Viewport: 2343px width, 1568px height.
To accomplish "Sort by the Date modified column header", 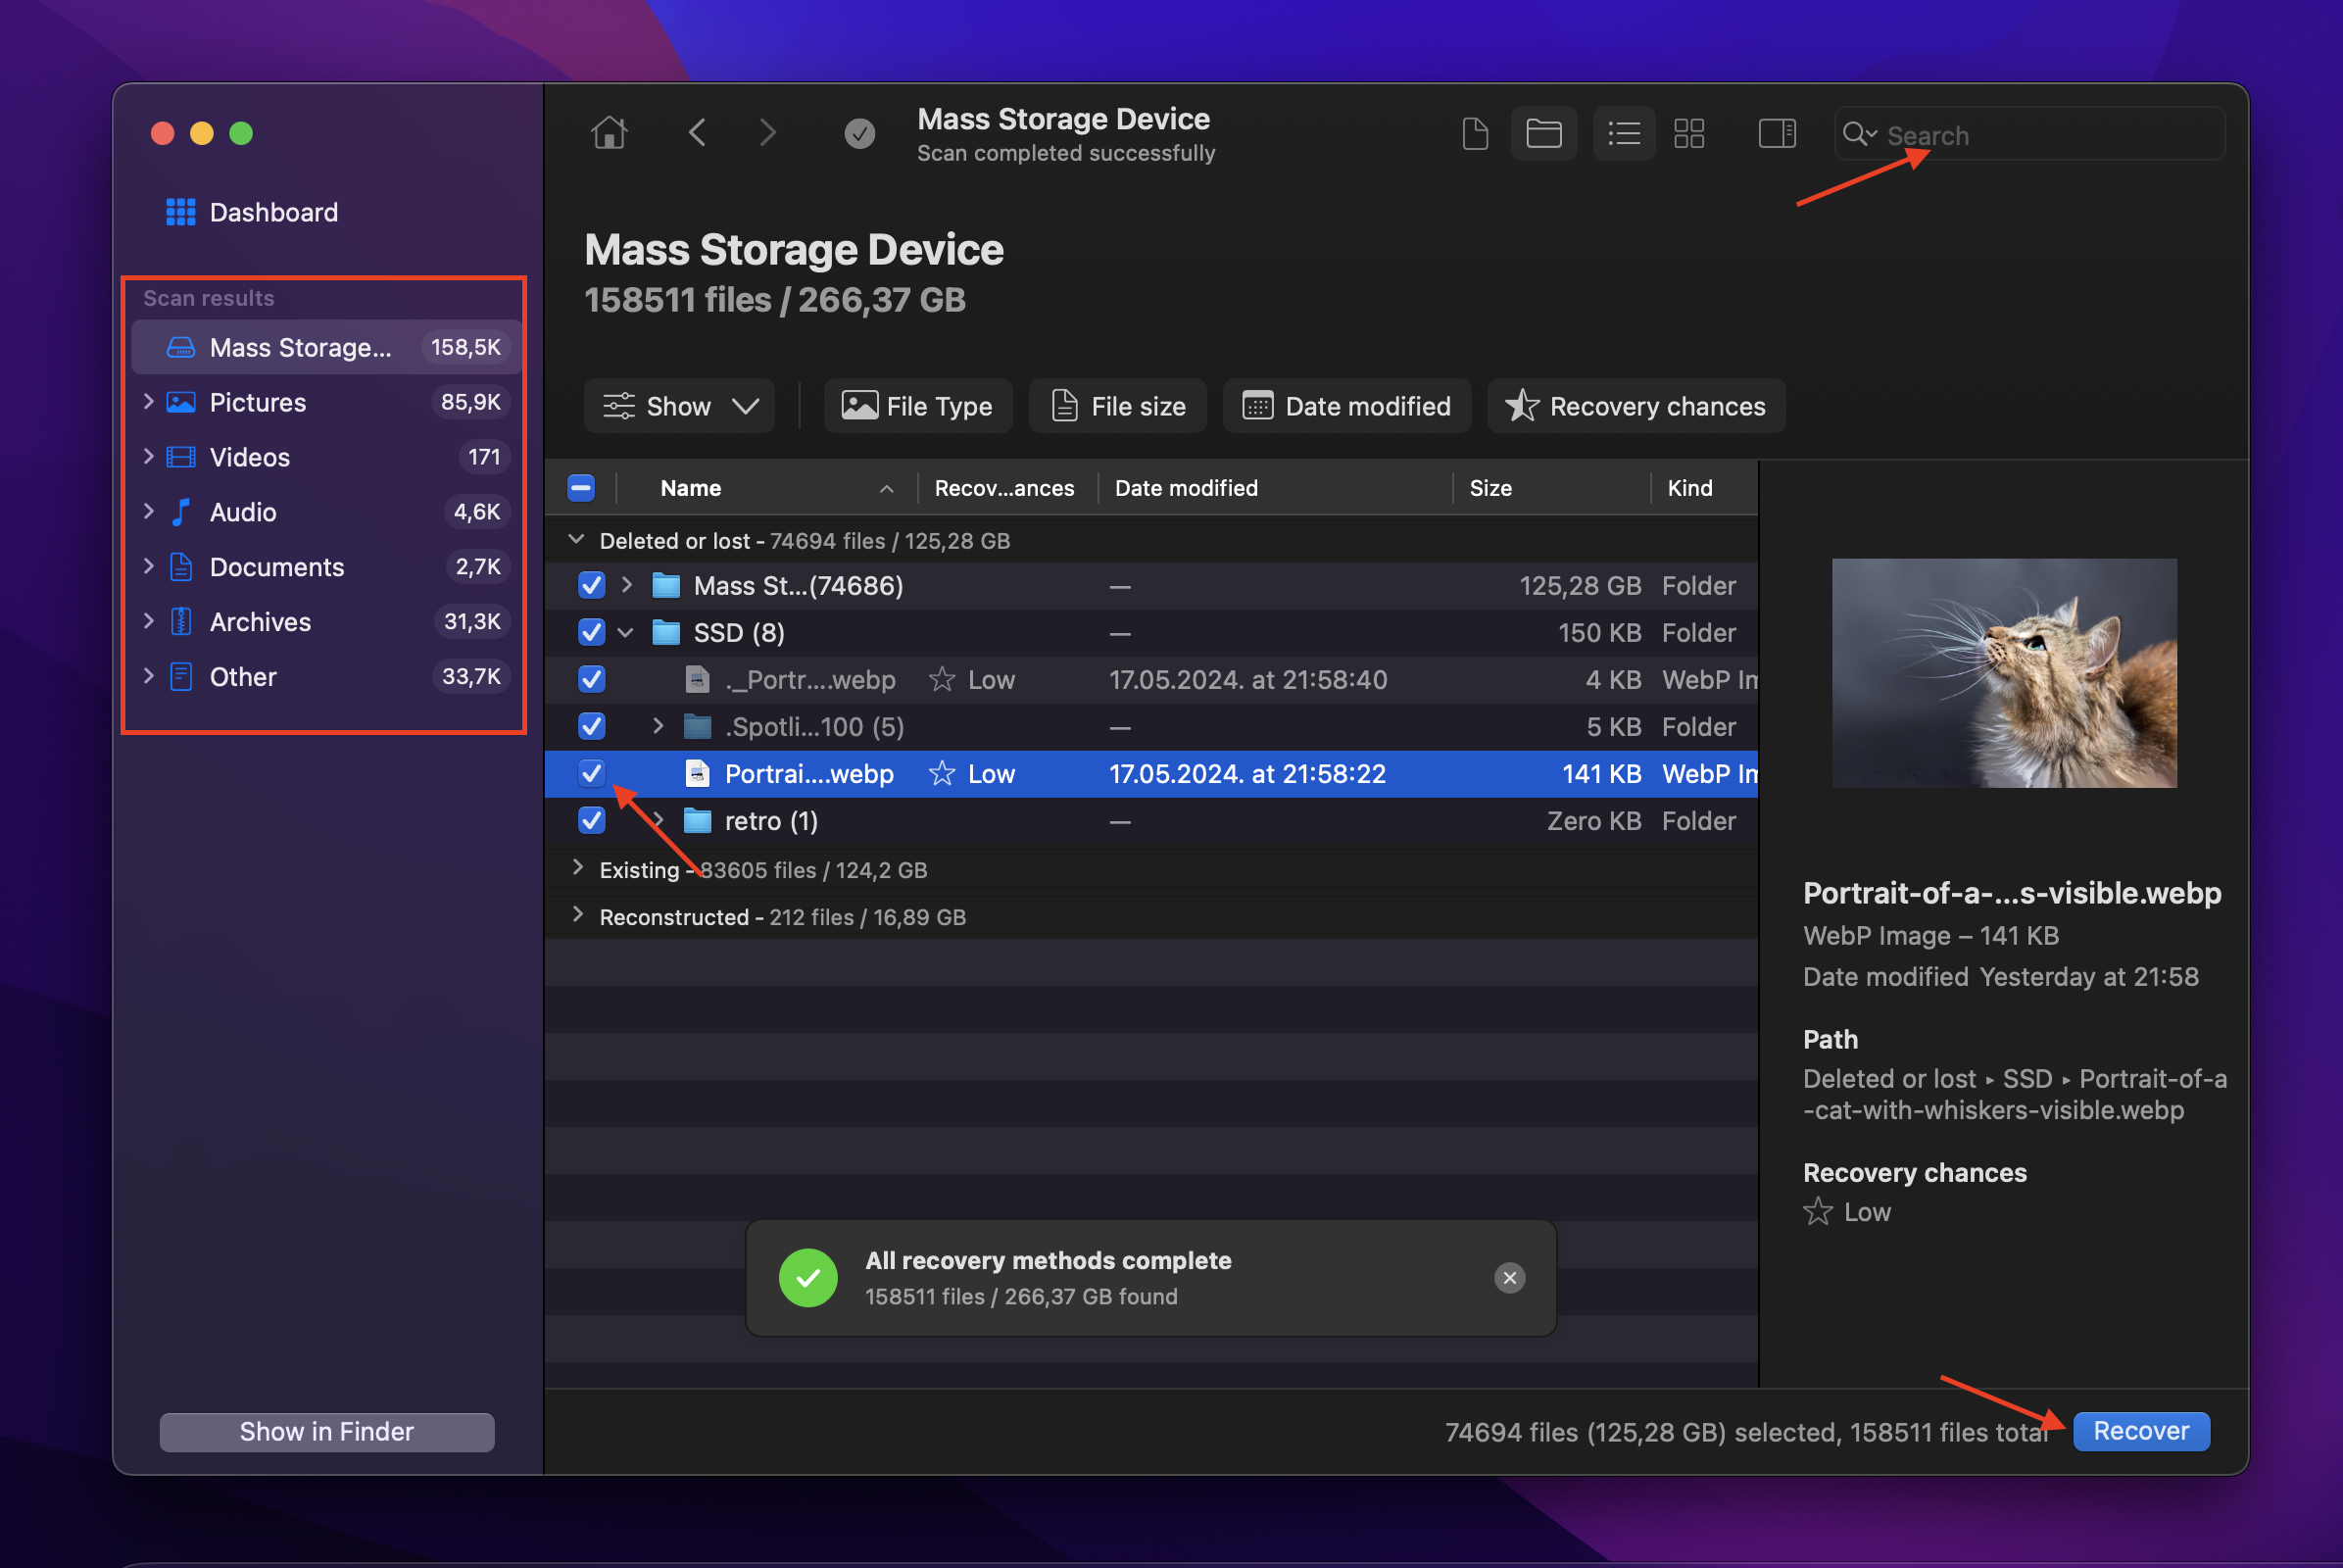I will (x=1275, y=488).
